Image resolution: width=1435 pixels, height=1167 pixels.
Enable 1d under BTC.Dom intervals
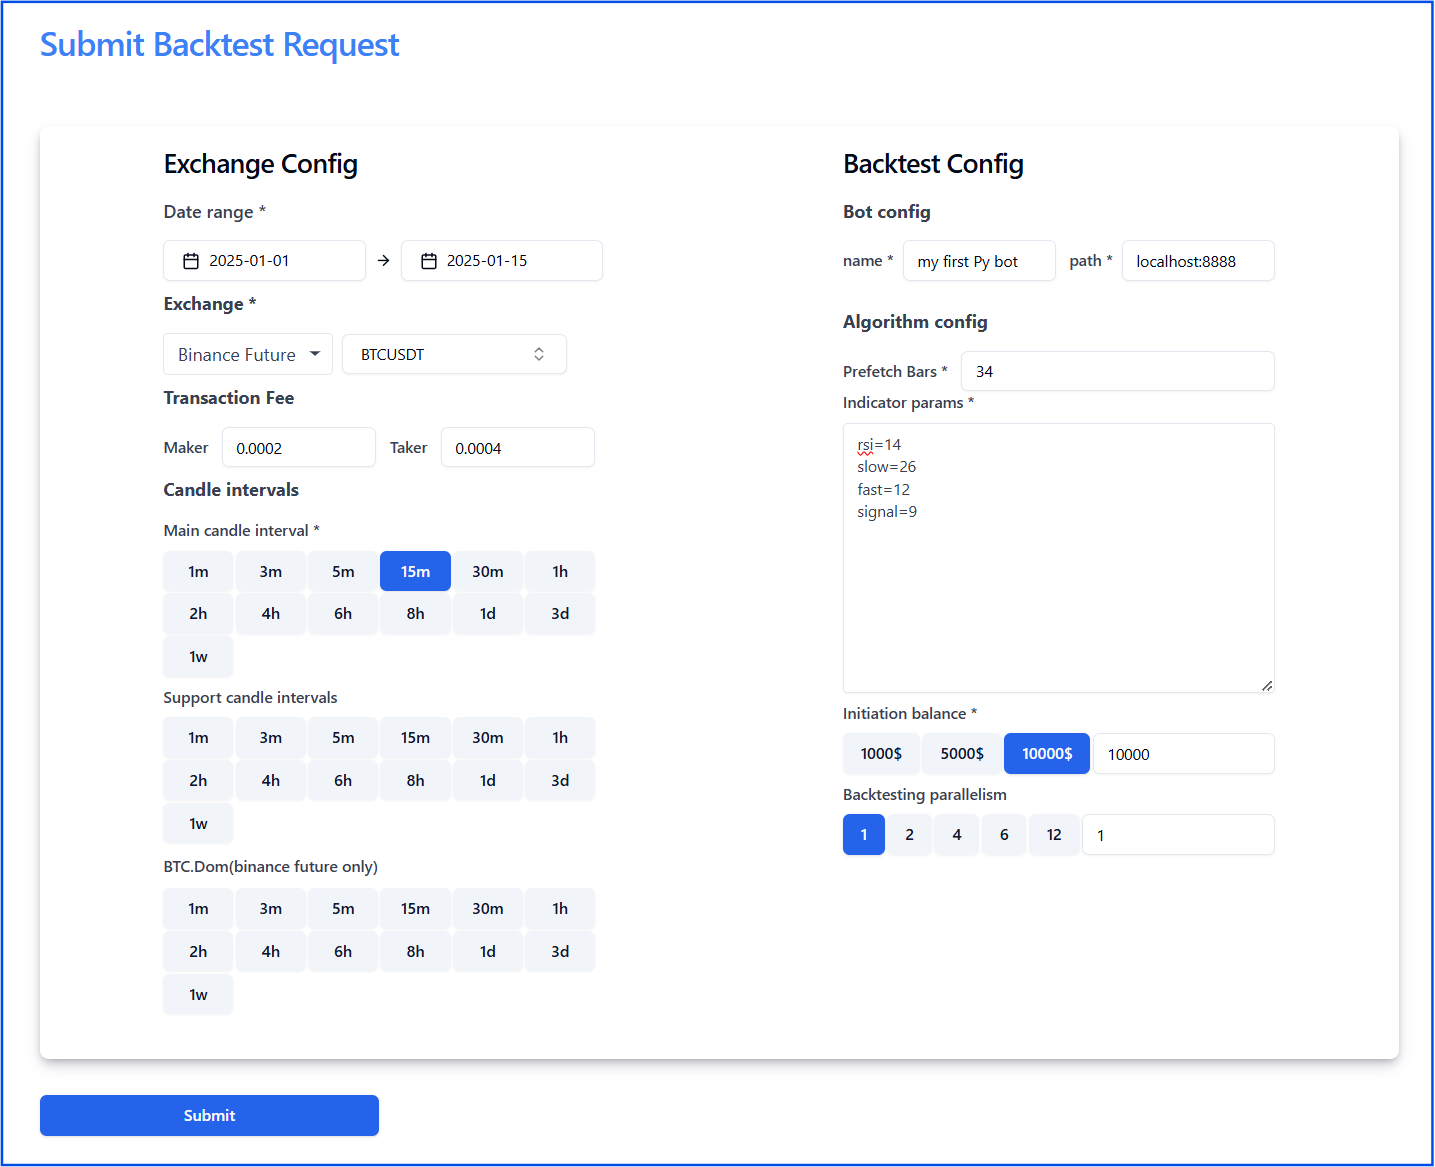coord(488,952)
